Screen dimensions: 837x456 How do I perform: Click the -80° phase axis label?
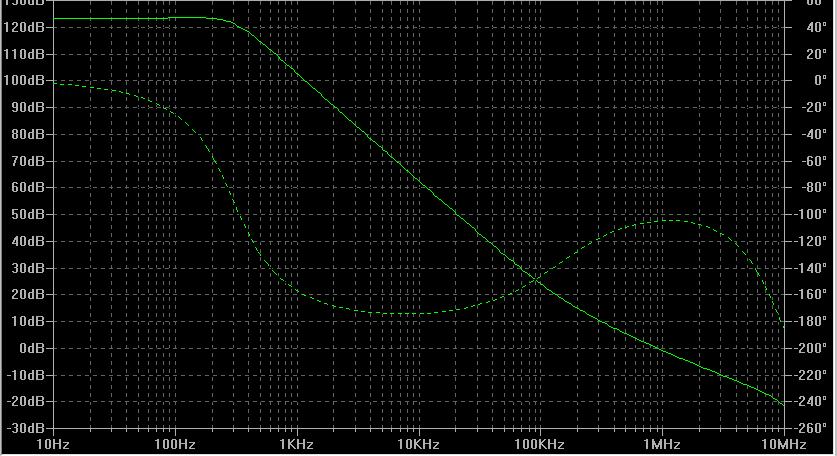[x=814, y=187]
